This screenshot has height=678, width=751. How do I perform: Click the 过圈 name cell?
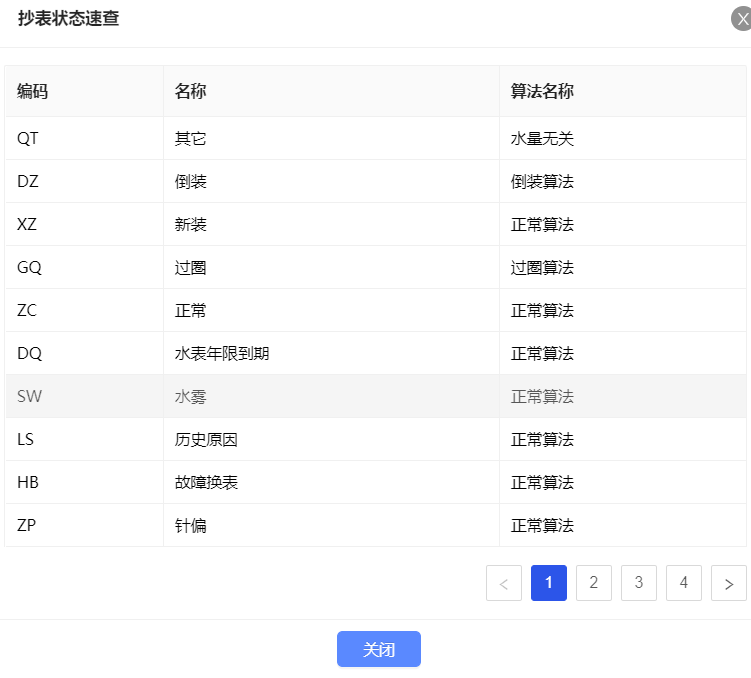(331, 267)
